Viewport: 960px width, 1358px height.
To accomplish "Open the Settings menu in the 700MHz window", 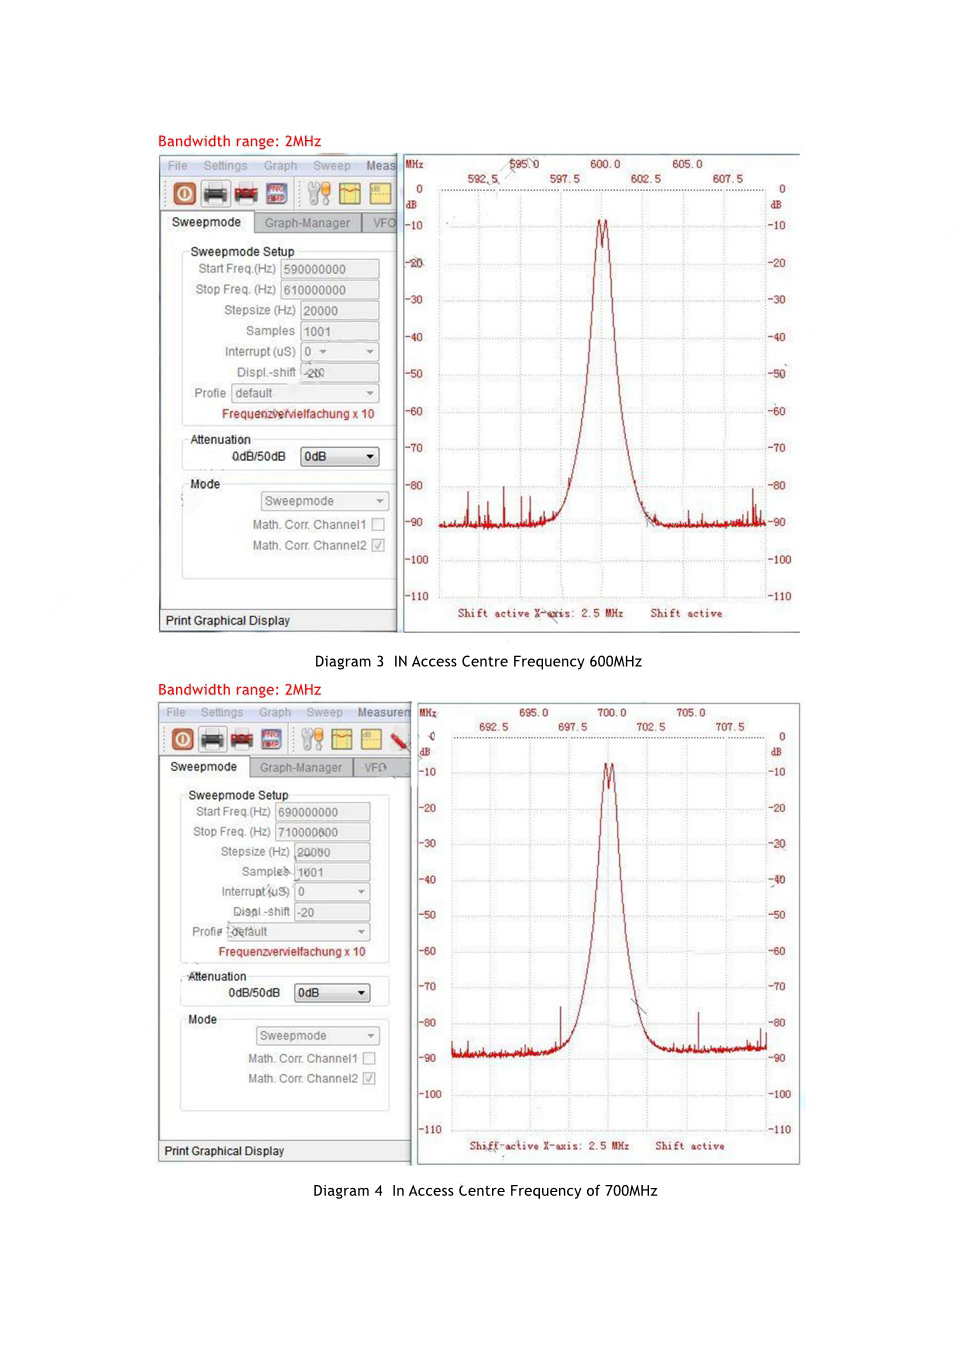I will [x=222, y=712].
